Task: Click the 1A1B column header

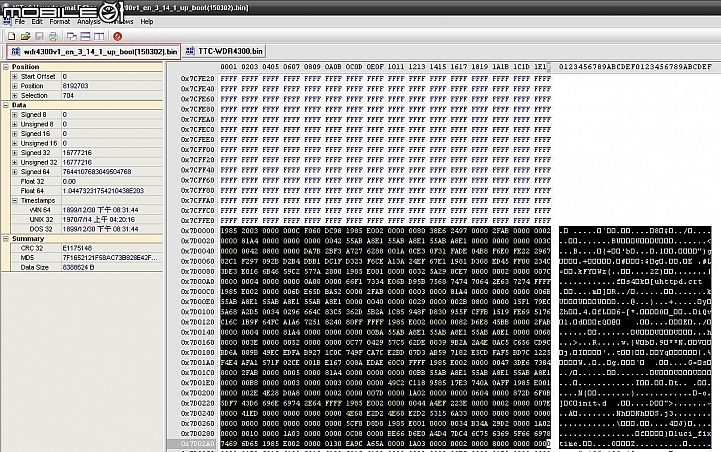Action: (501, 67)
